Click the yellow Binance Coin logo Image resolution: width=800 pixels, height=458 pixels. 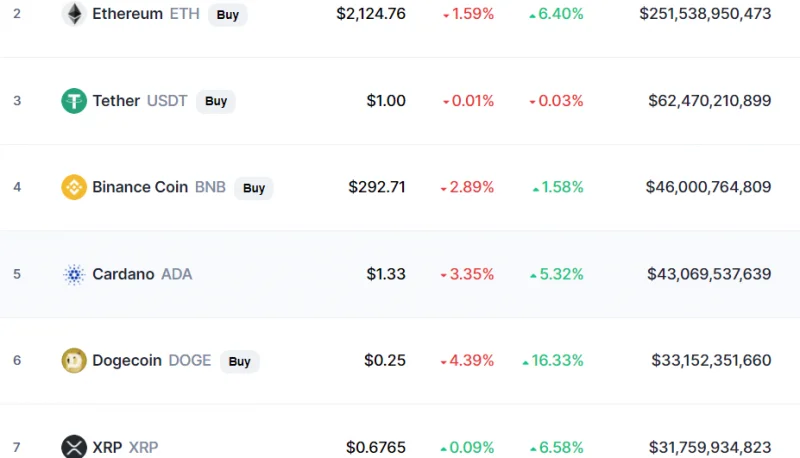74,187
